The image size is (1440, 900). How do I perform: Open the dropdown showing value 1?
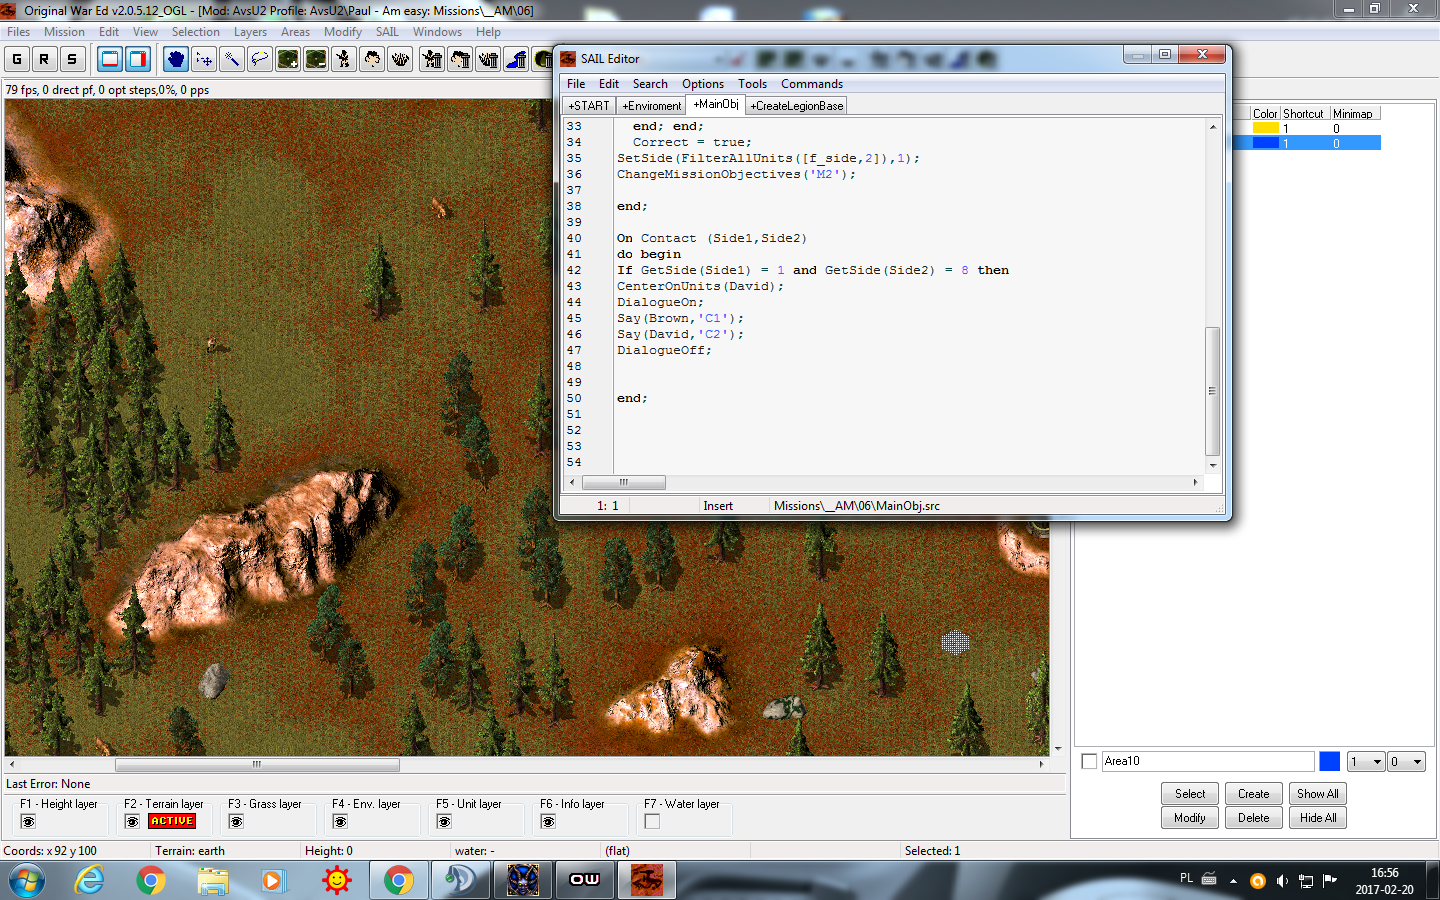click(1366, 762)
